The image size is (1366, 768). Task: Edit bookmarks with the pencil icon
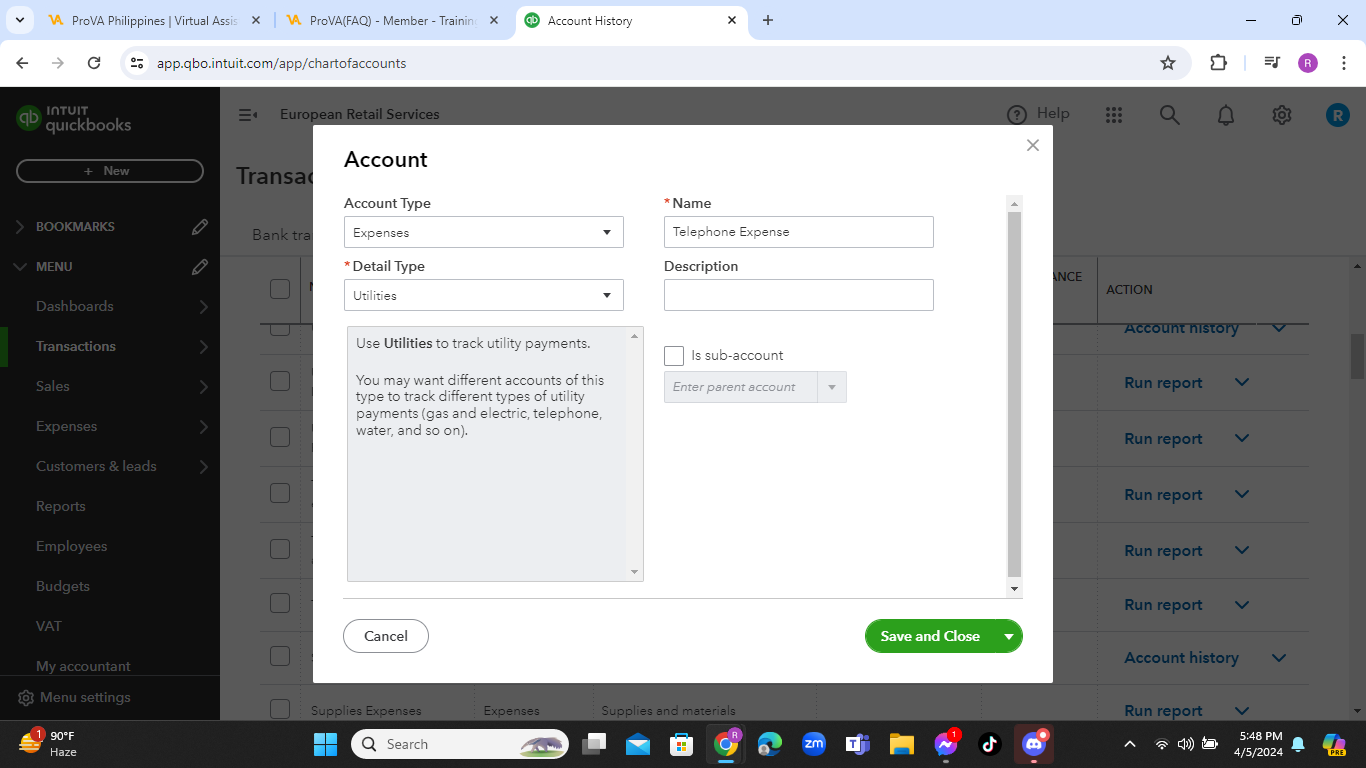200,227
